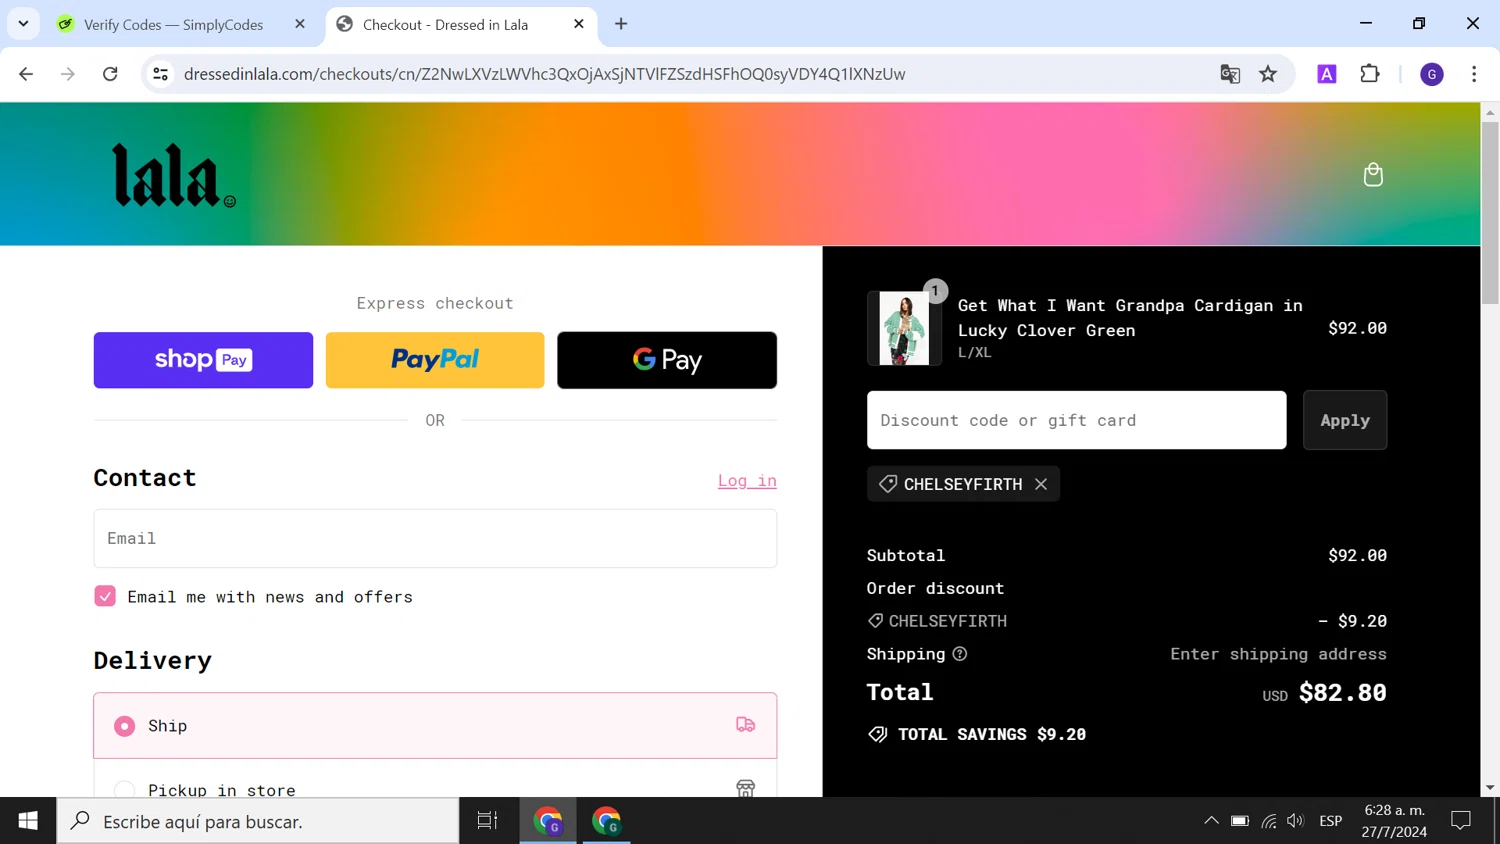Click the lala store logo

coord(174,175)
